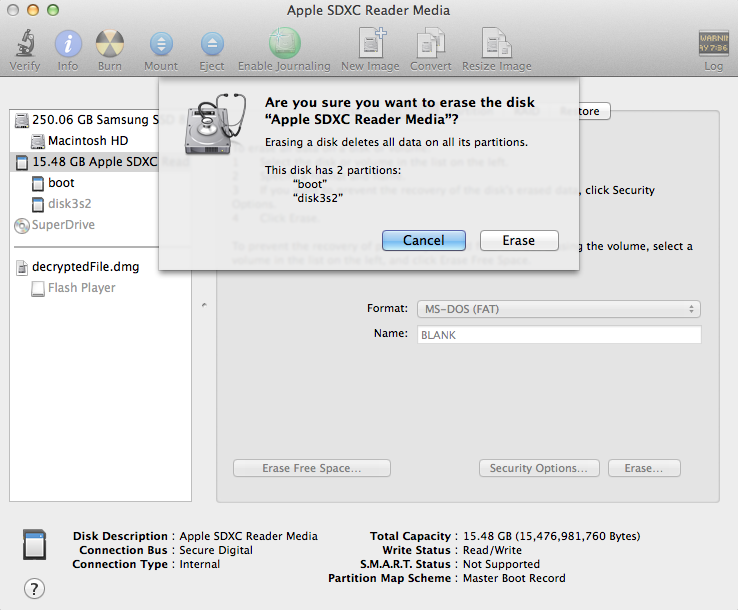Click the New Image toolbar icon
Screen dimensions: 738x610
pyautogui.click(x=372, y=43)
